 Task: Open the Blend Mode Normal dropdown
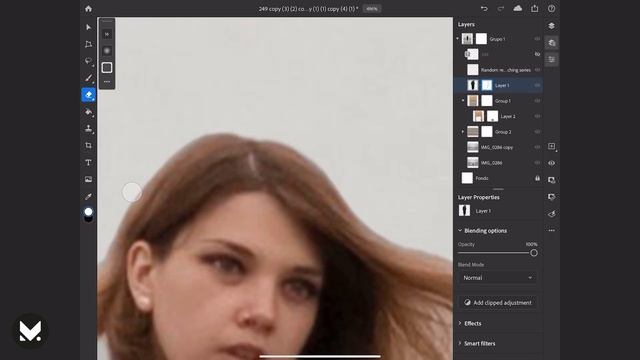[498, 278]
